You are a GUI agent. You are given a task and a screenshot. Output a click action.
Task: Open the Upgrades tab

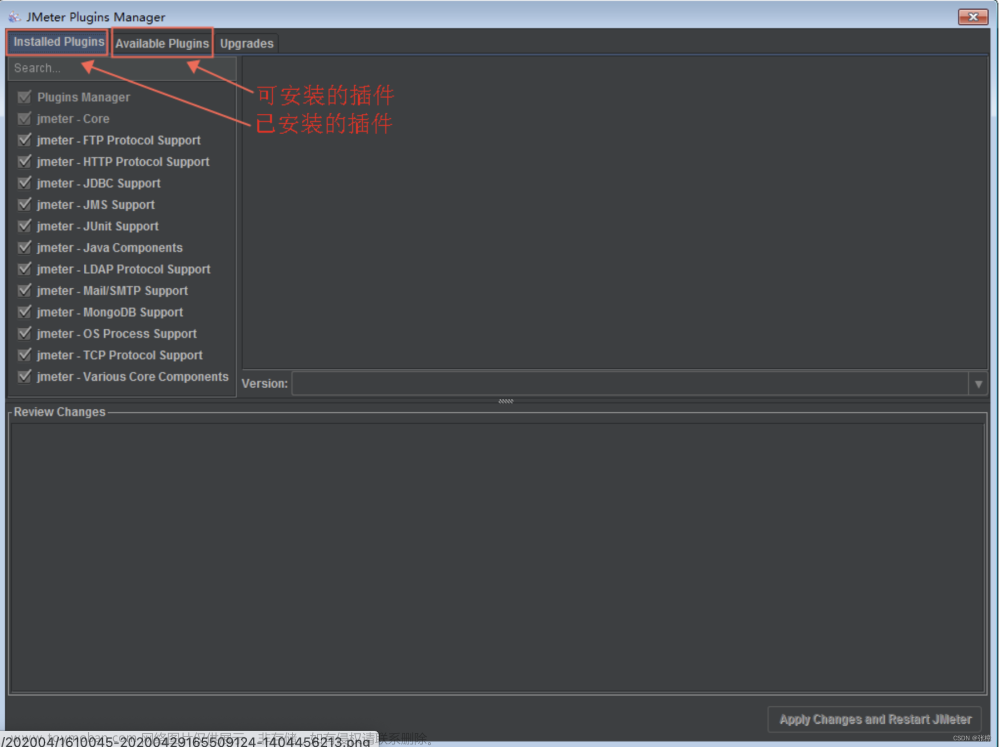click(247, 43)
